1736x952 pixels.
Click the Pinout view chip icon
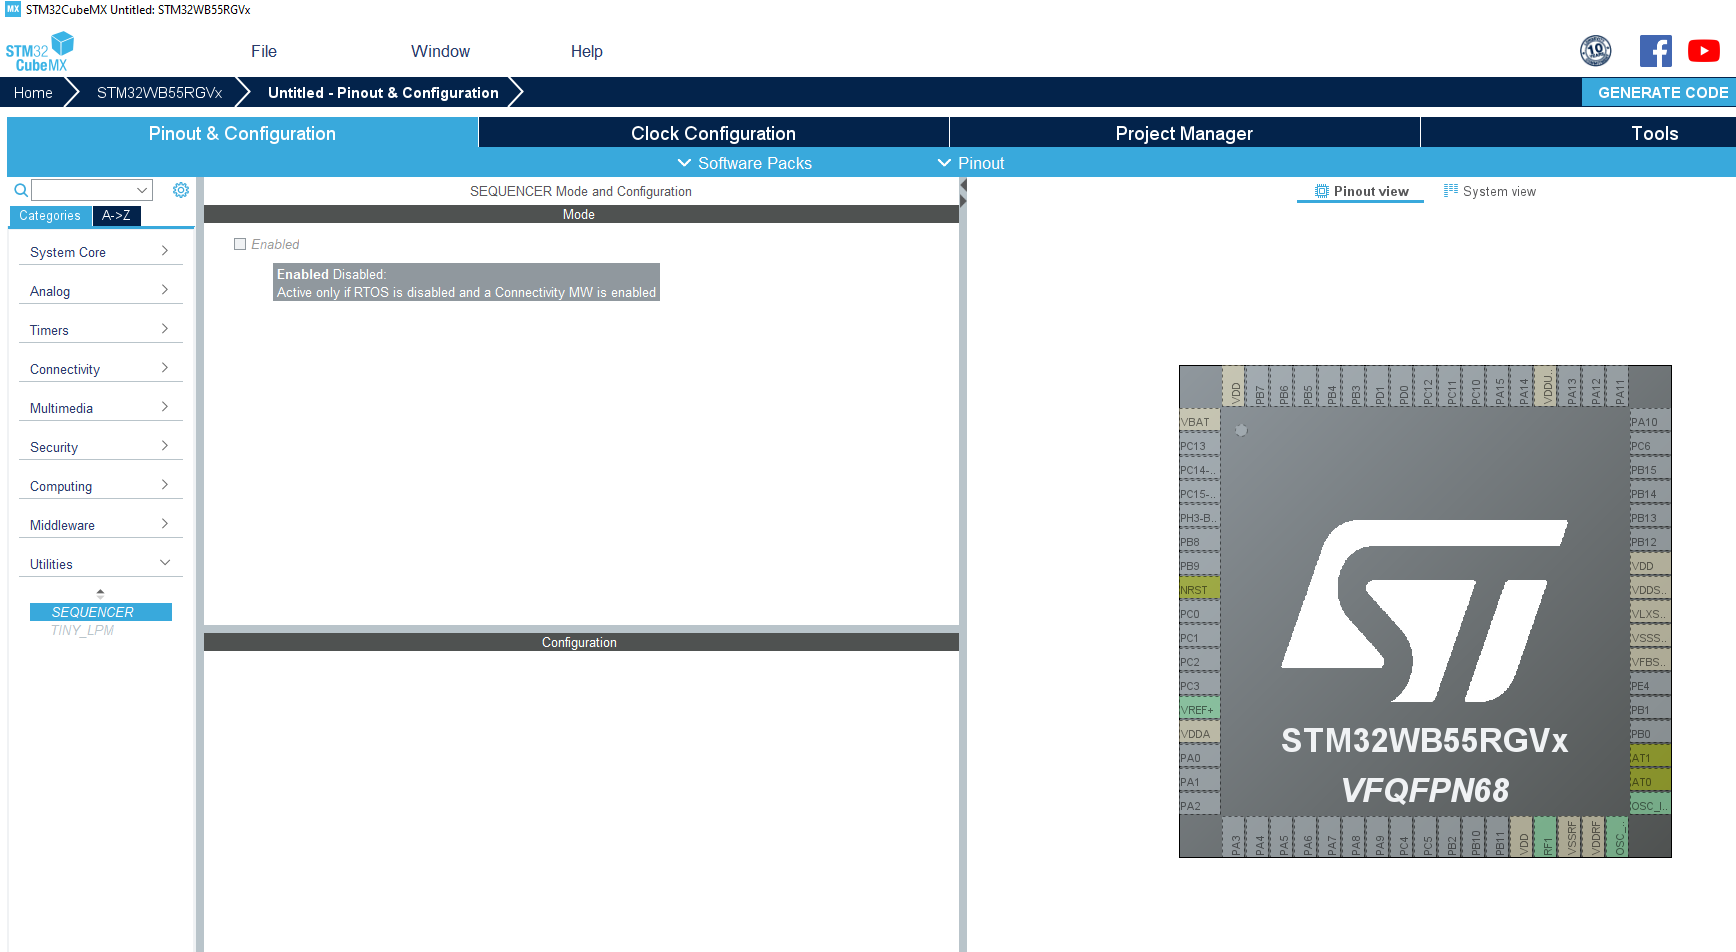pyautogui.click(x=1322, y=191)
